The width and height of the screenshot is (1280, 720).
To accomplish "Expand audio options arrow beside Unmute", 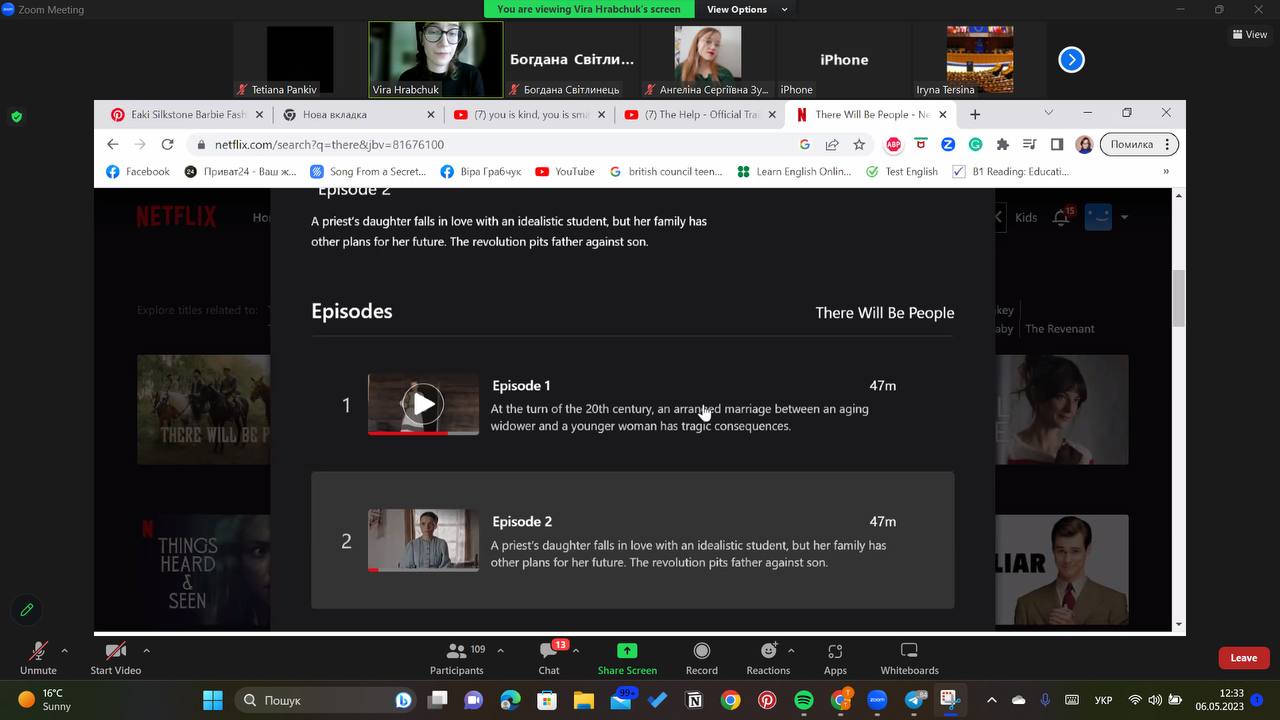I will point(65,650).
